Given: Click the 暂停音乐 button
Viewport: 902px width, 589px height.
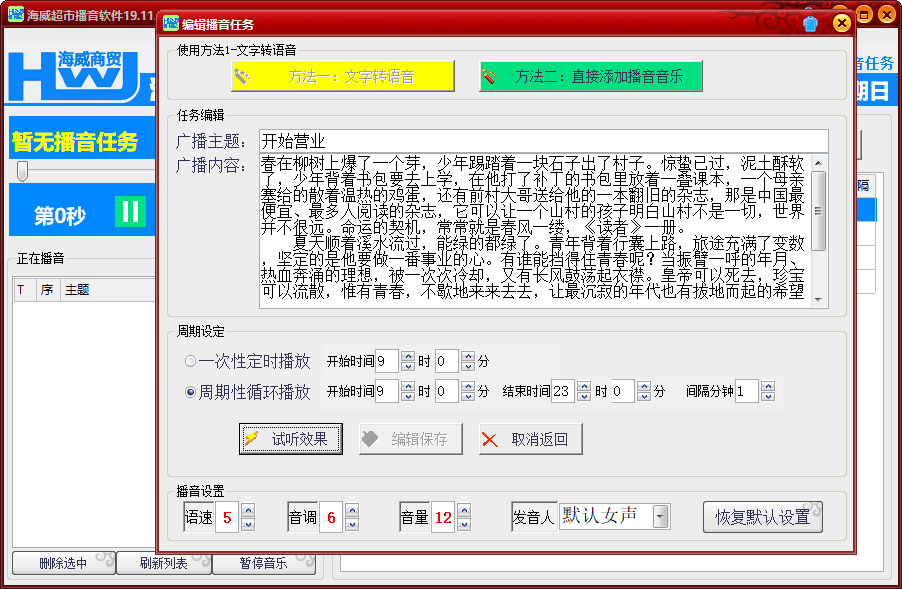Looking at the screenshot, I should [x=264, y=563].
